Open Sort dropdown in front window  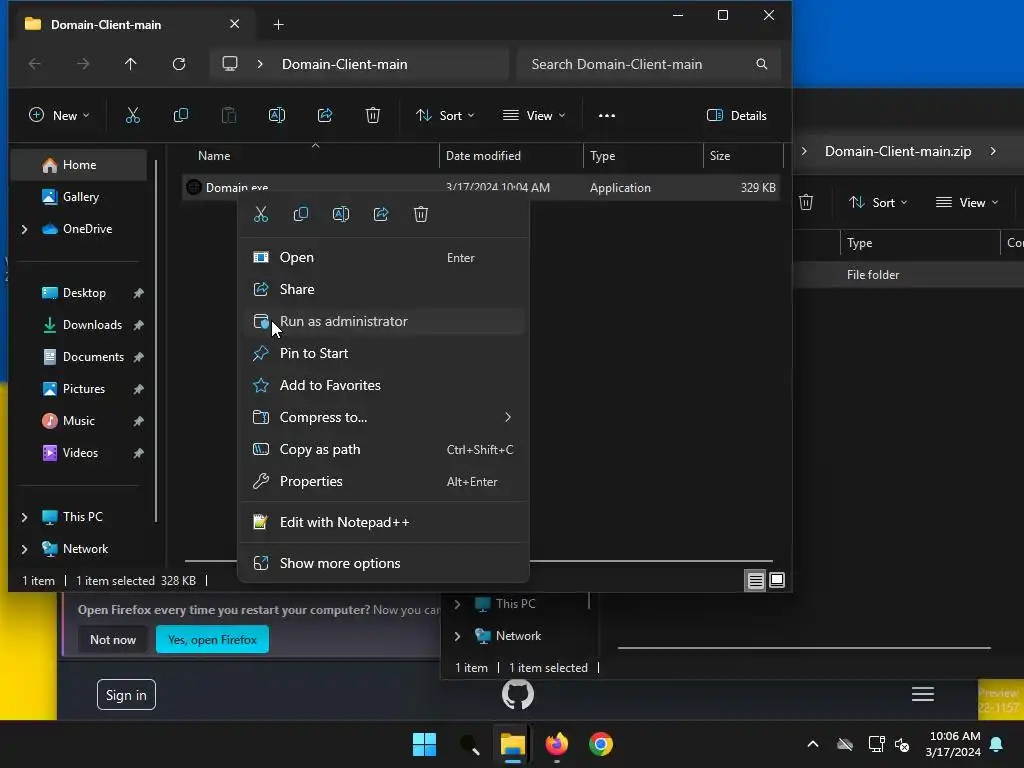point(445,116)
